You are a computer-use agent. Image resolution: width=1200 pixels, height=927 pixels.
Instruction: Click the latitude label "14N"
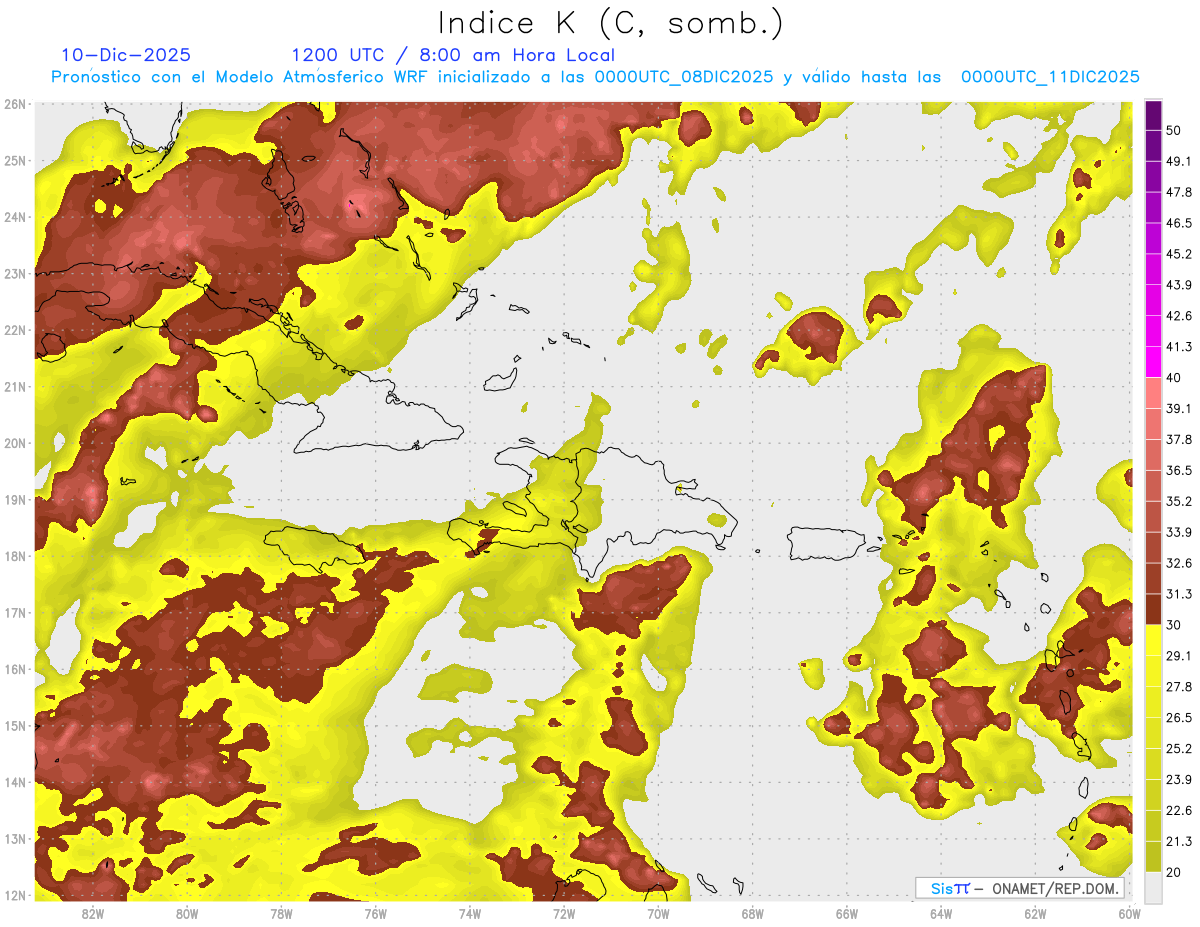click(15, 782)
